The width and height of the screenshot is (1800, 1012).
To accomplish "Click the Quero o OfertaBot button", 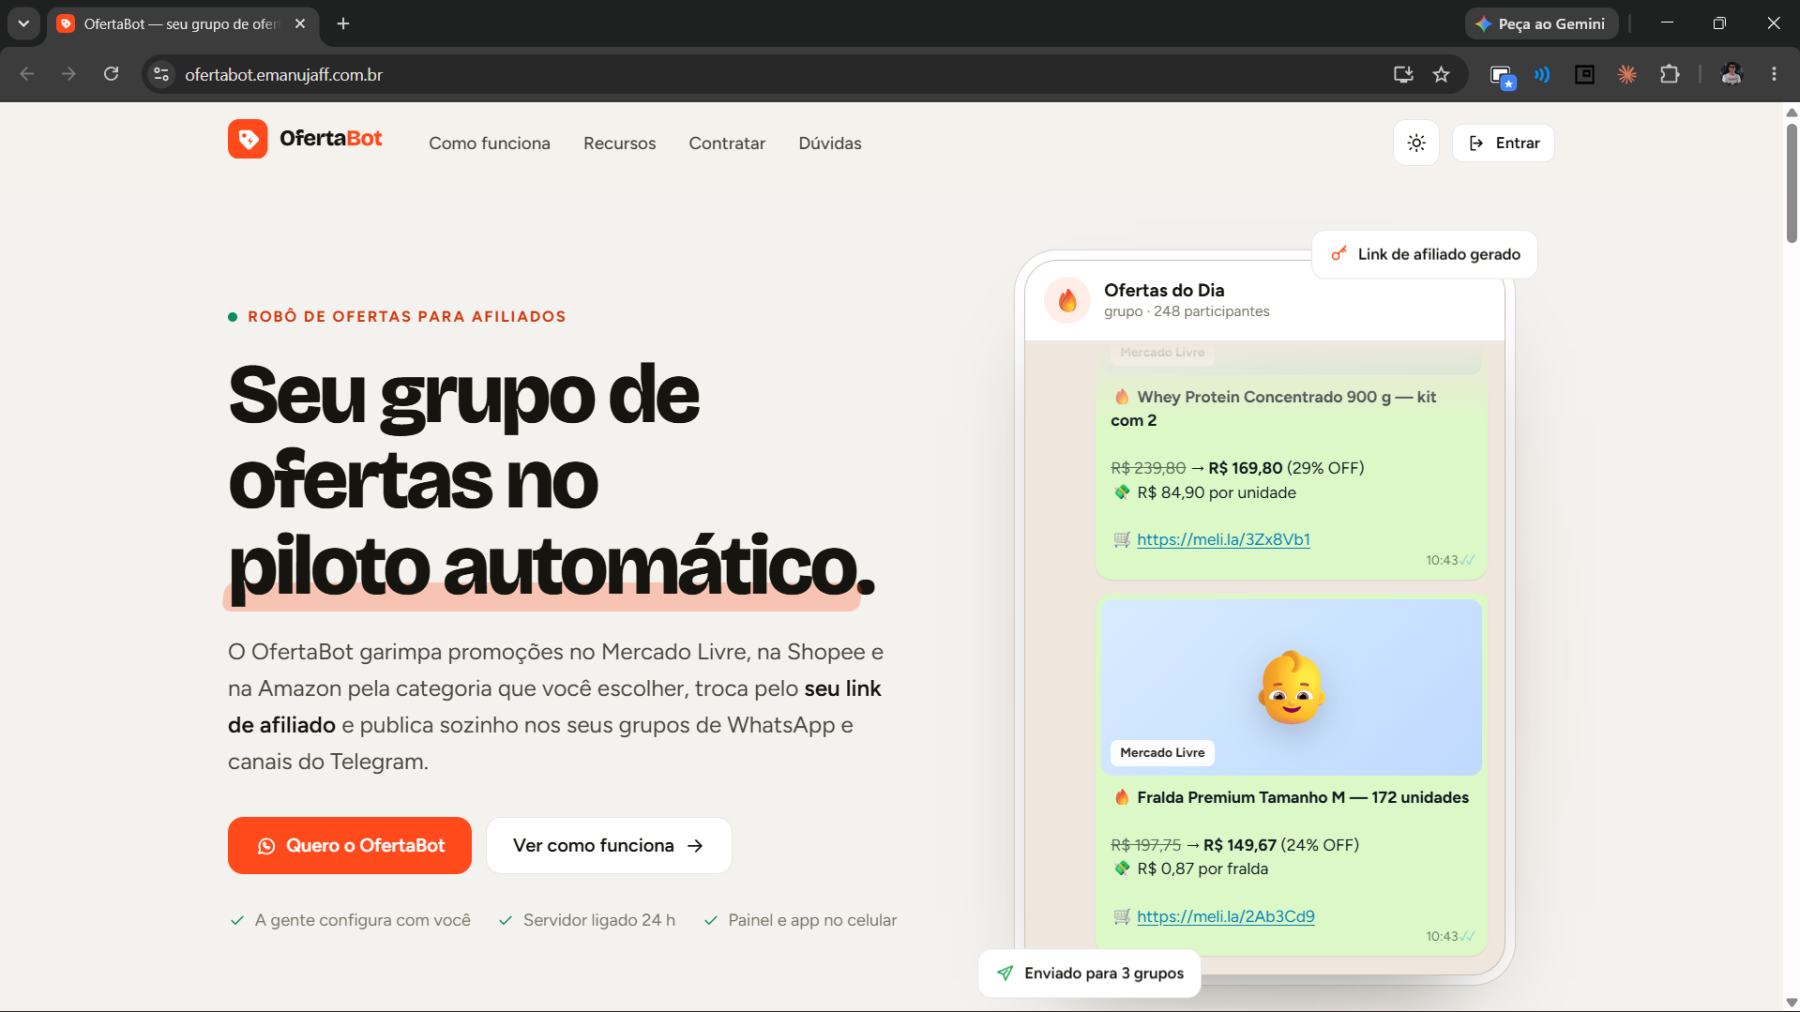I will tap(350, 845).
